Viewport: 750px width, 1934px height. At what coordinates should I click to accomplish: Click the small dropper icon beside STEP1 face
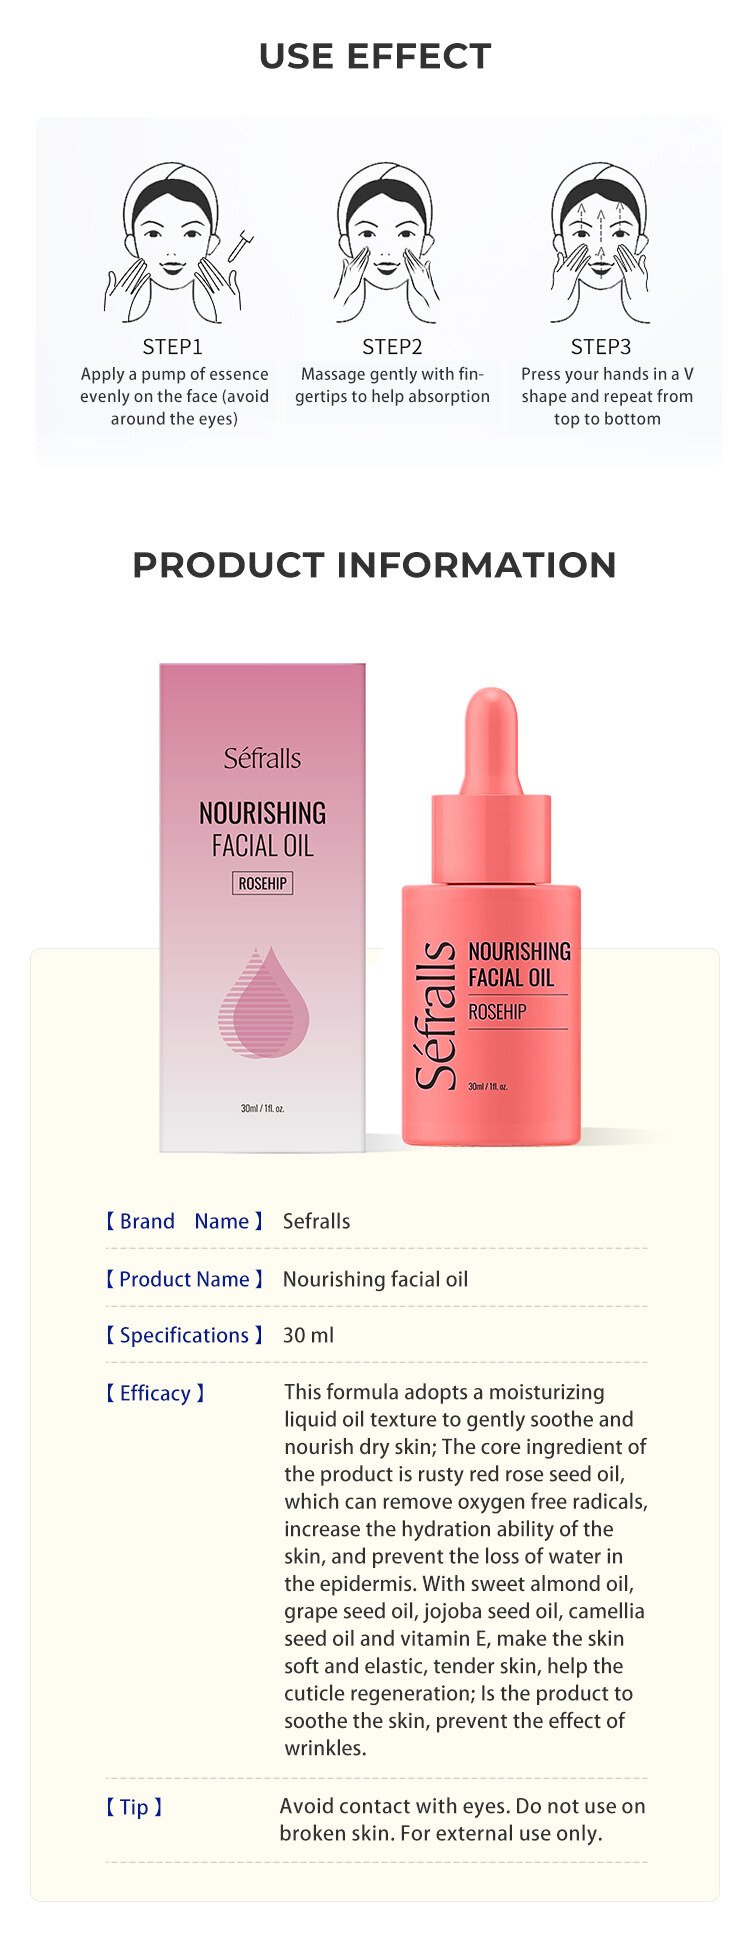coord(240,246)
